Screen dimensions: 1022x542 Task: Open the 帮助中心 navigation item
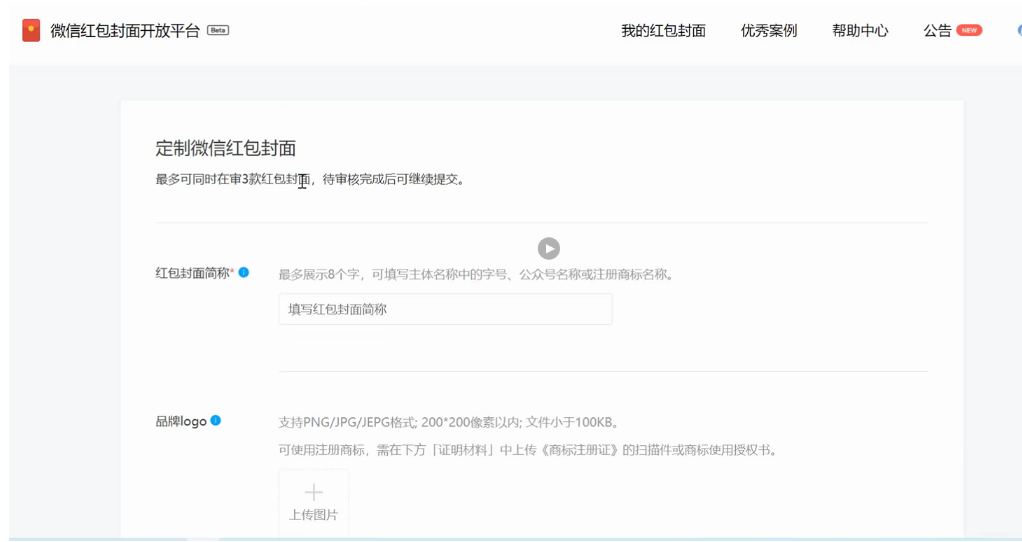[860, 31]
